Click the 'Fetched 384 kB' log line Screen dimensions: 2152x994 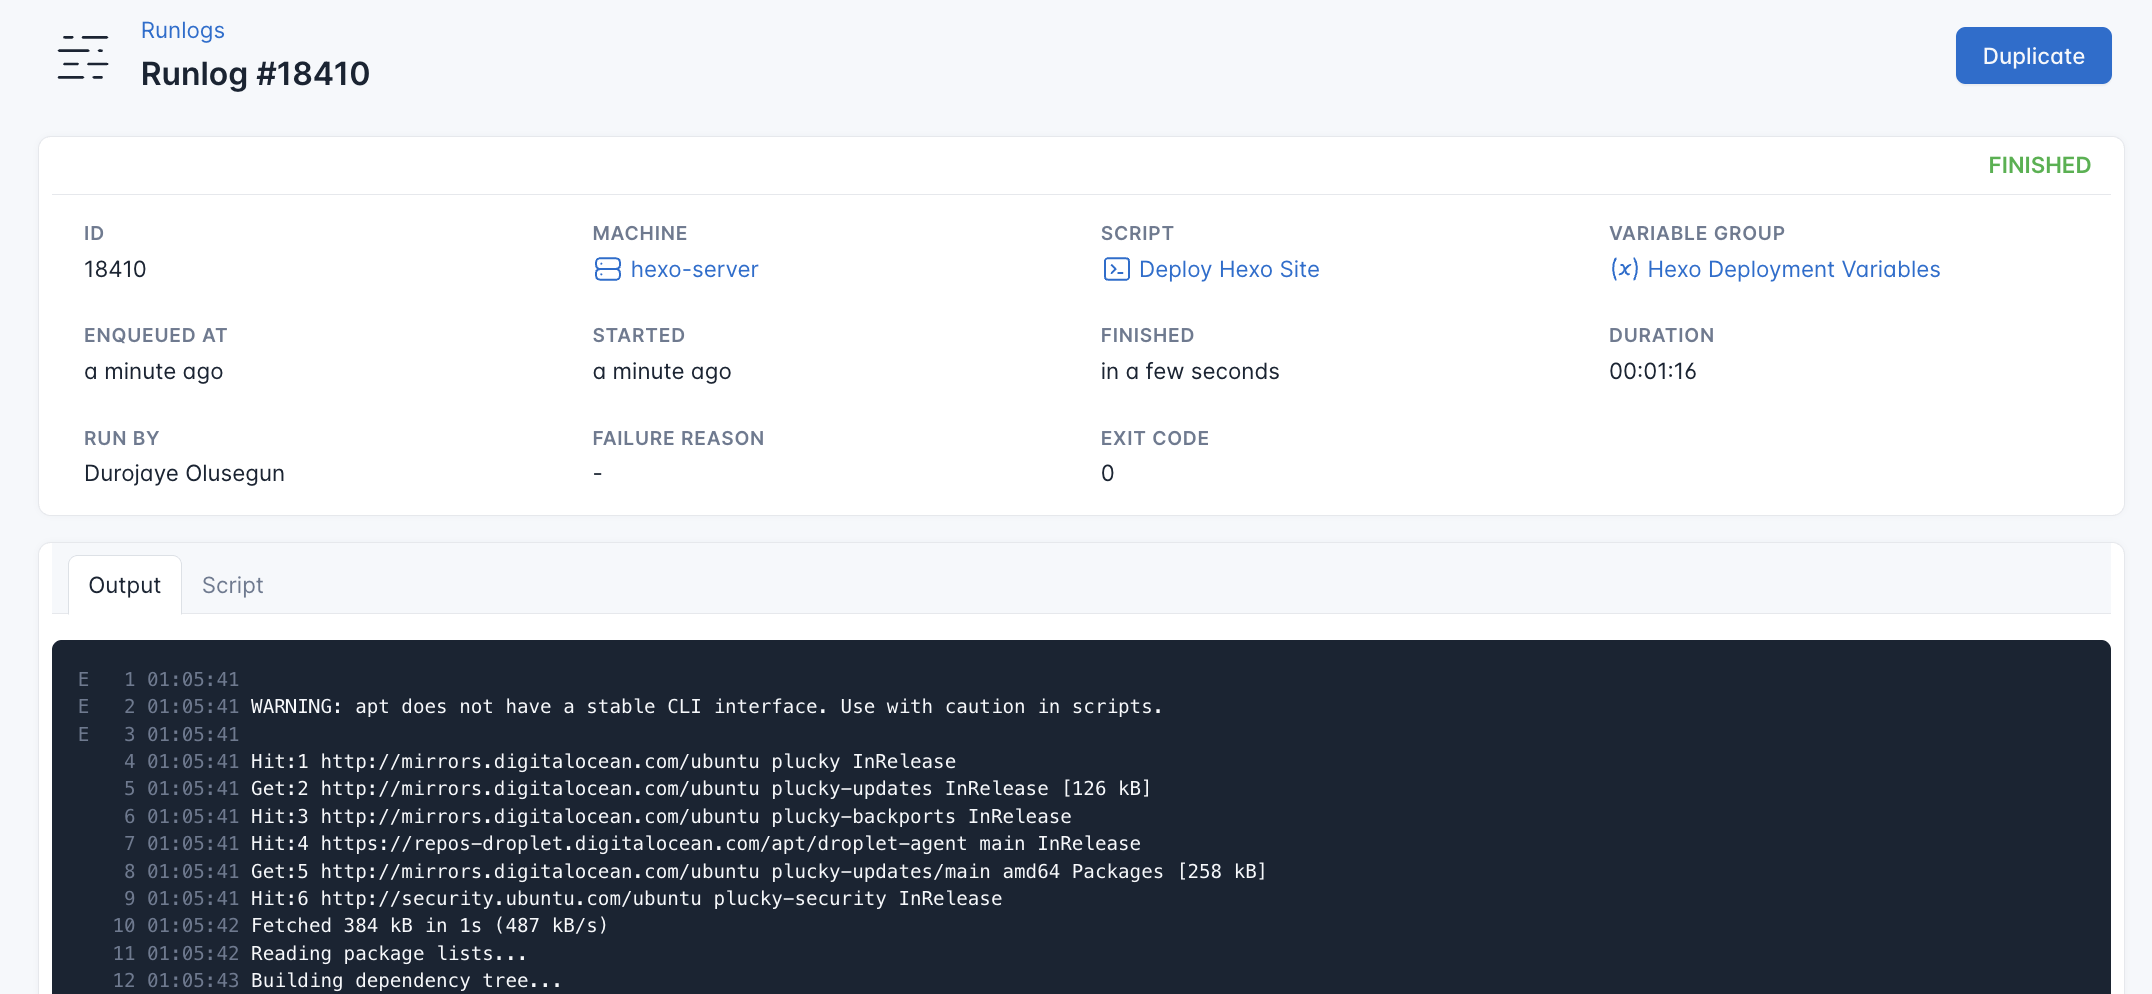432,925
